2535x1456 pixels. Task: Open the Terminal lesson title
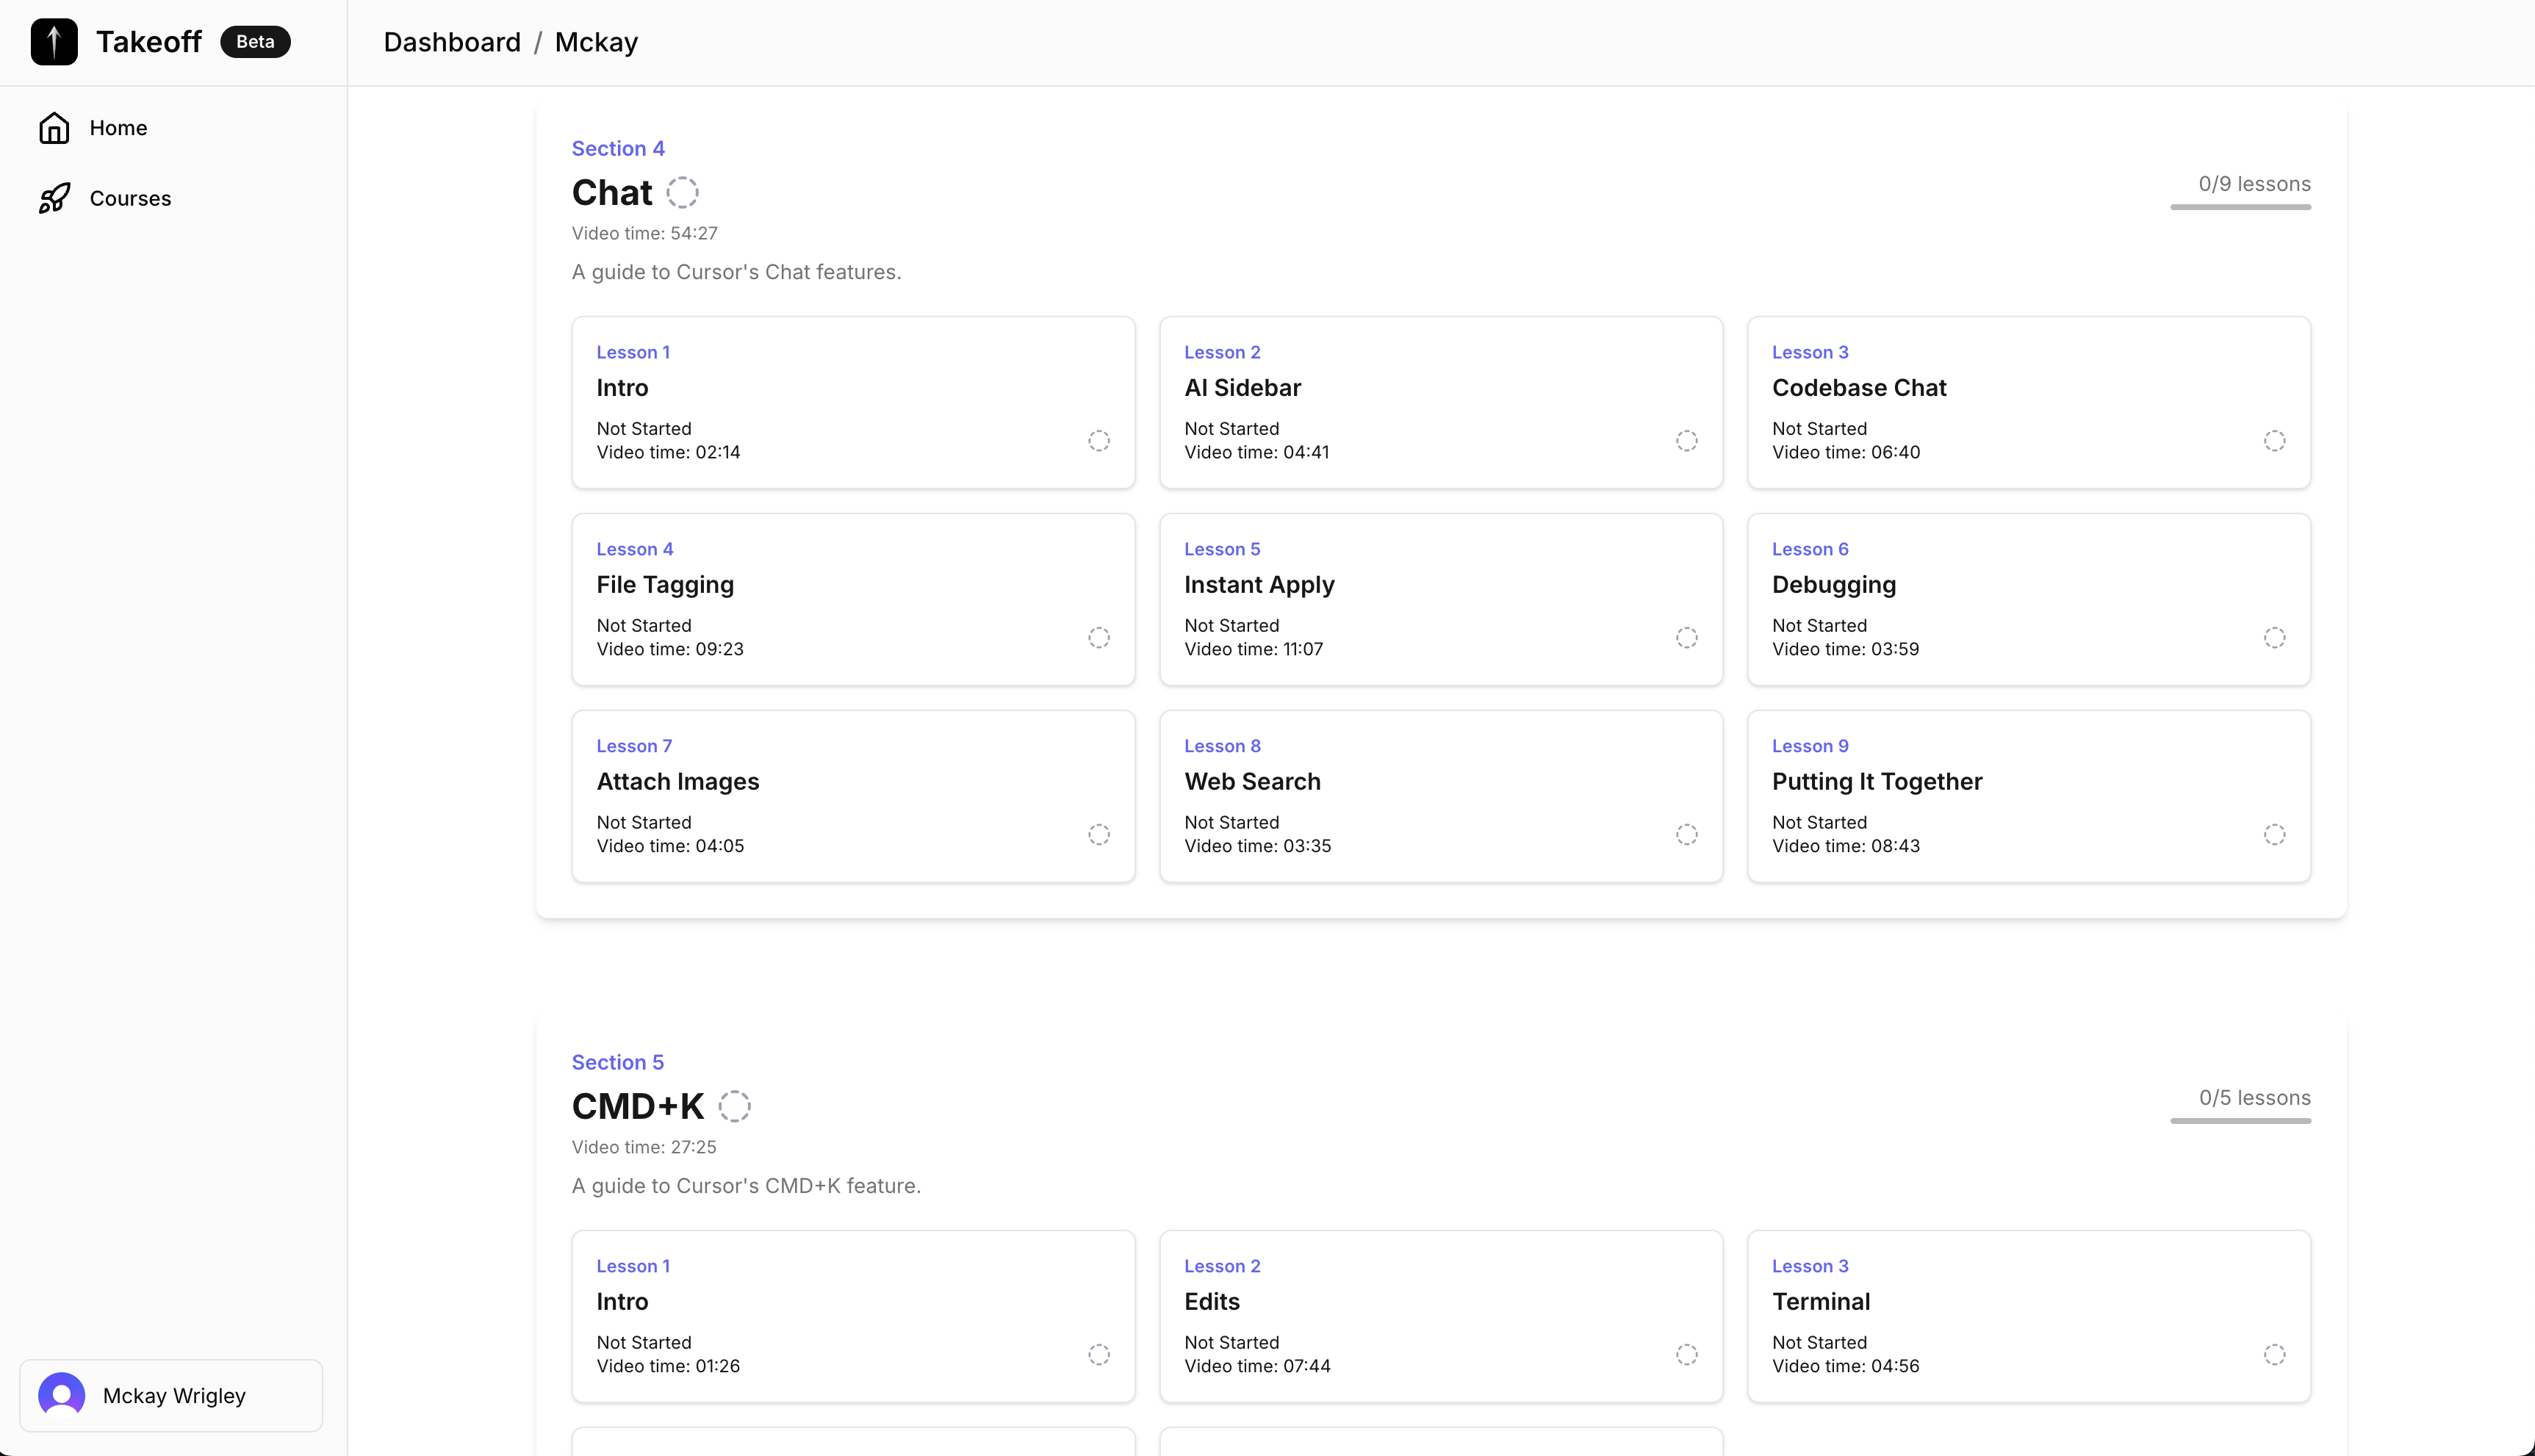tap(1821, 1302)
